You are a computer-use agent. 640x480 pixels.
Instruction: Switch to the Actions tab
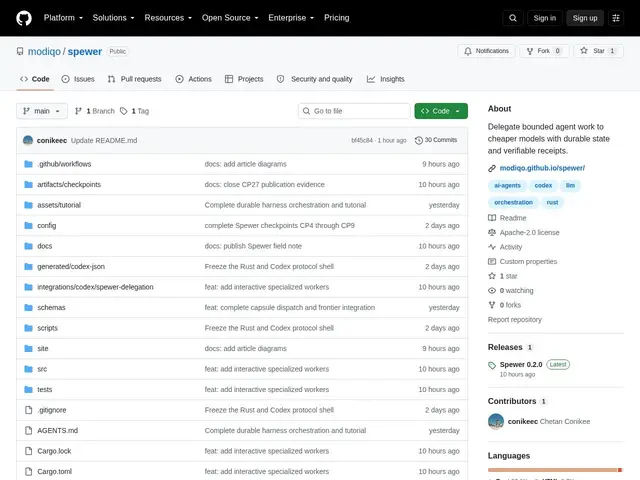[193, 79]
